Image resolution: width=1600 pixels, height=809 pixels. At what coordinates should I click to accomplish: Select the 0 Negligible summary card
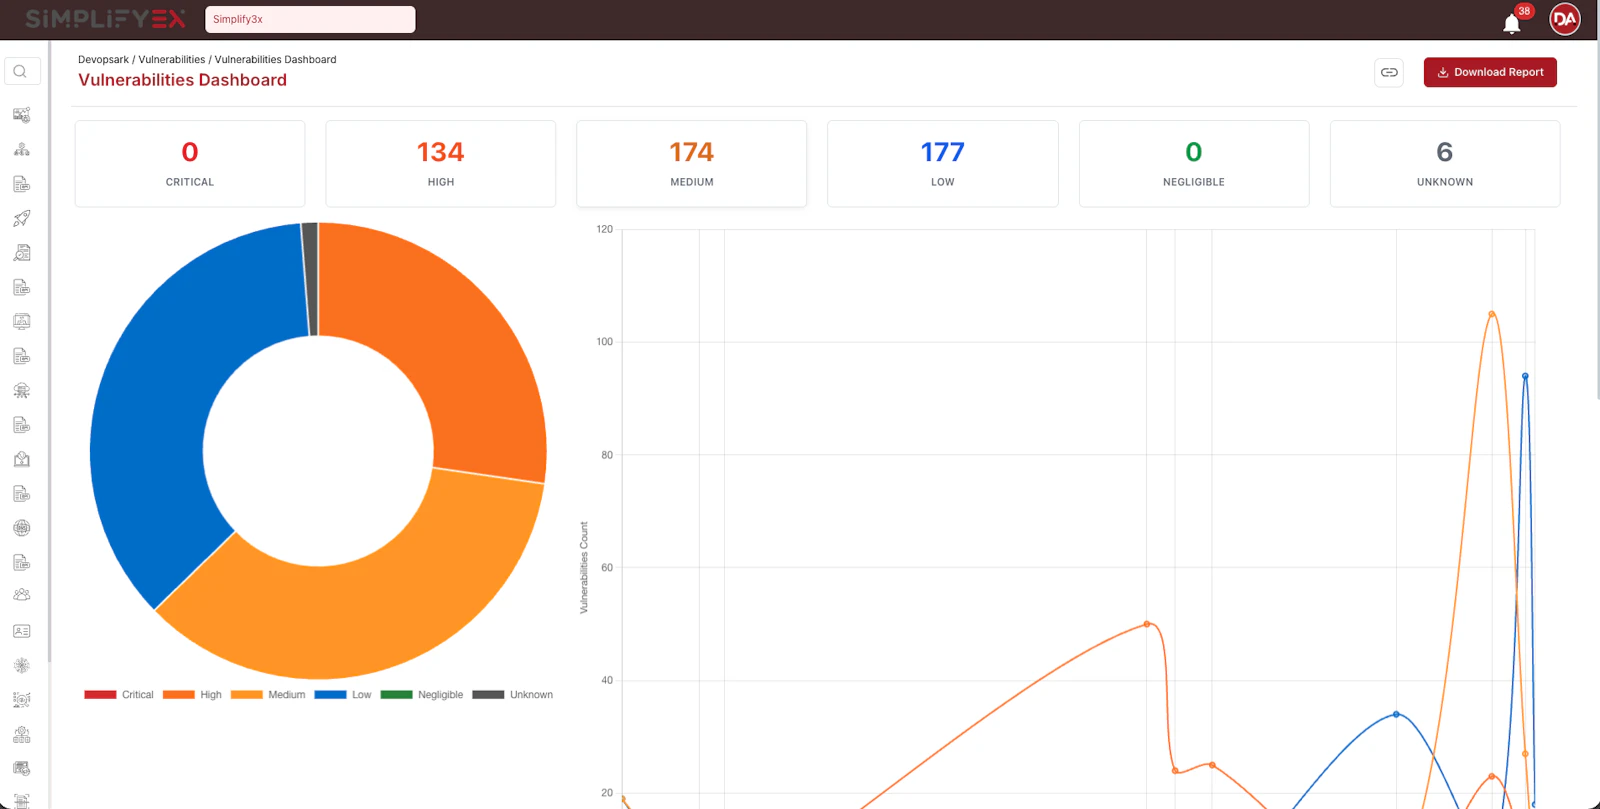click(1194, 164)
